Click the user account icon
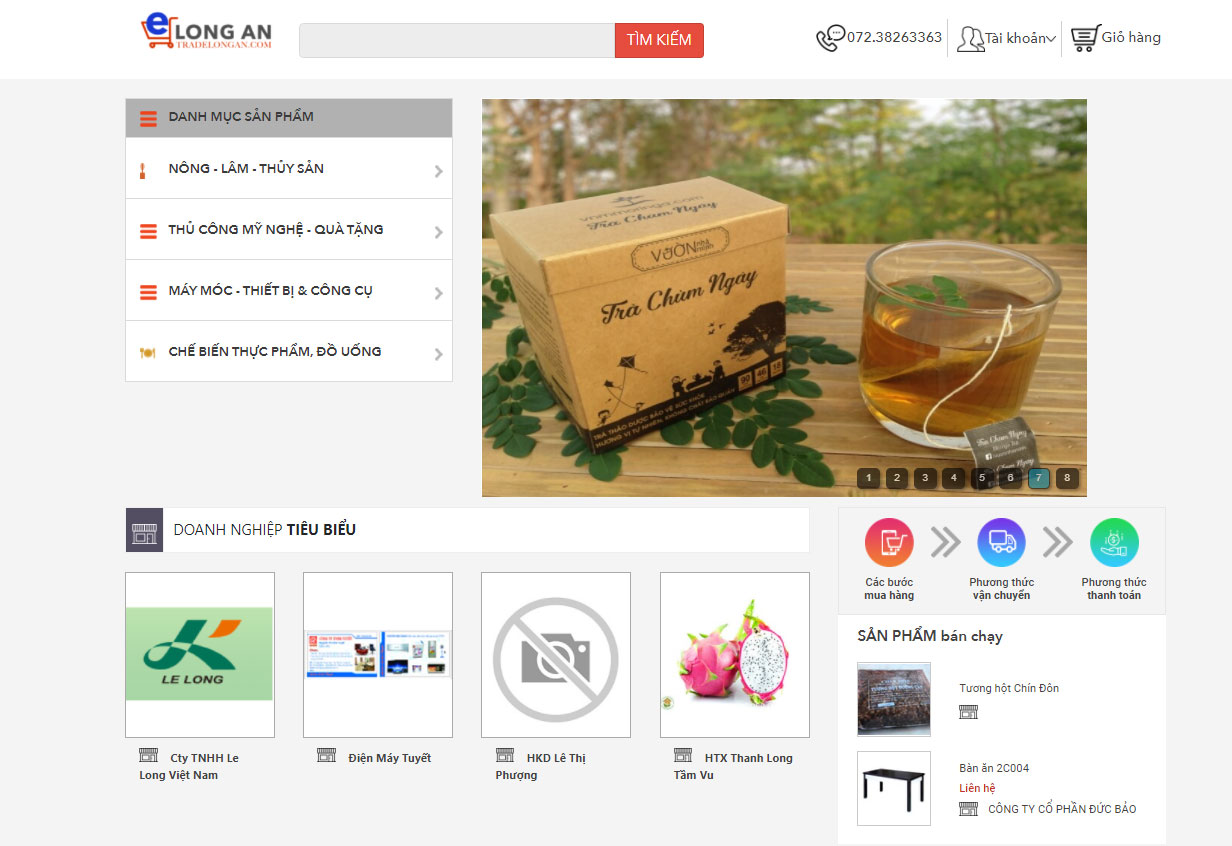 (x=970, y=39)
